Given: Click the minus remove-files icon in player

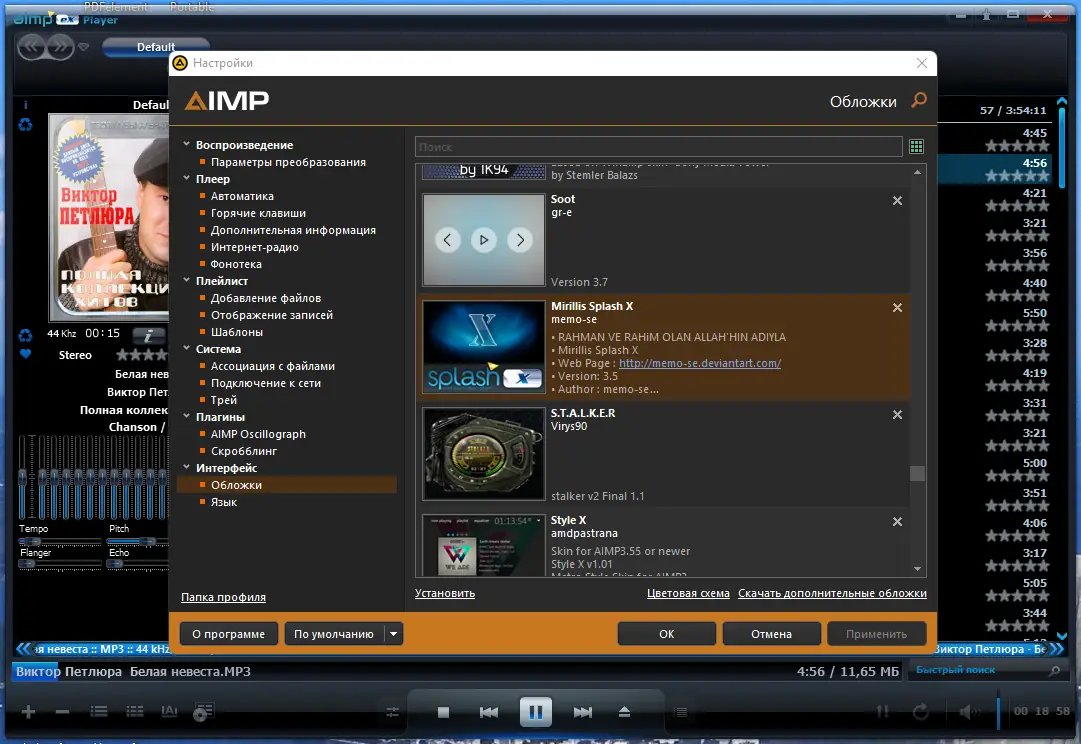Looking at the screenshot, I should pyautogui.click(x=62, y=712).
